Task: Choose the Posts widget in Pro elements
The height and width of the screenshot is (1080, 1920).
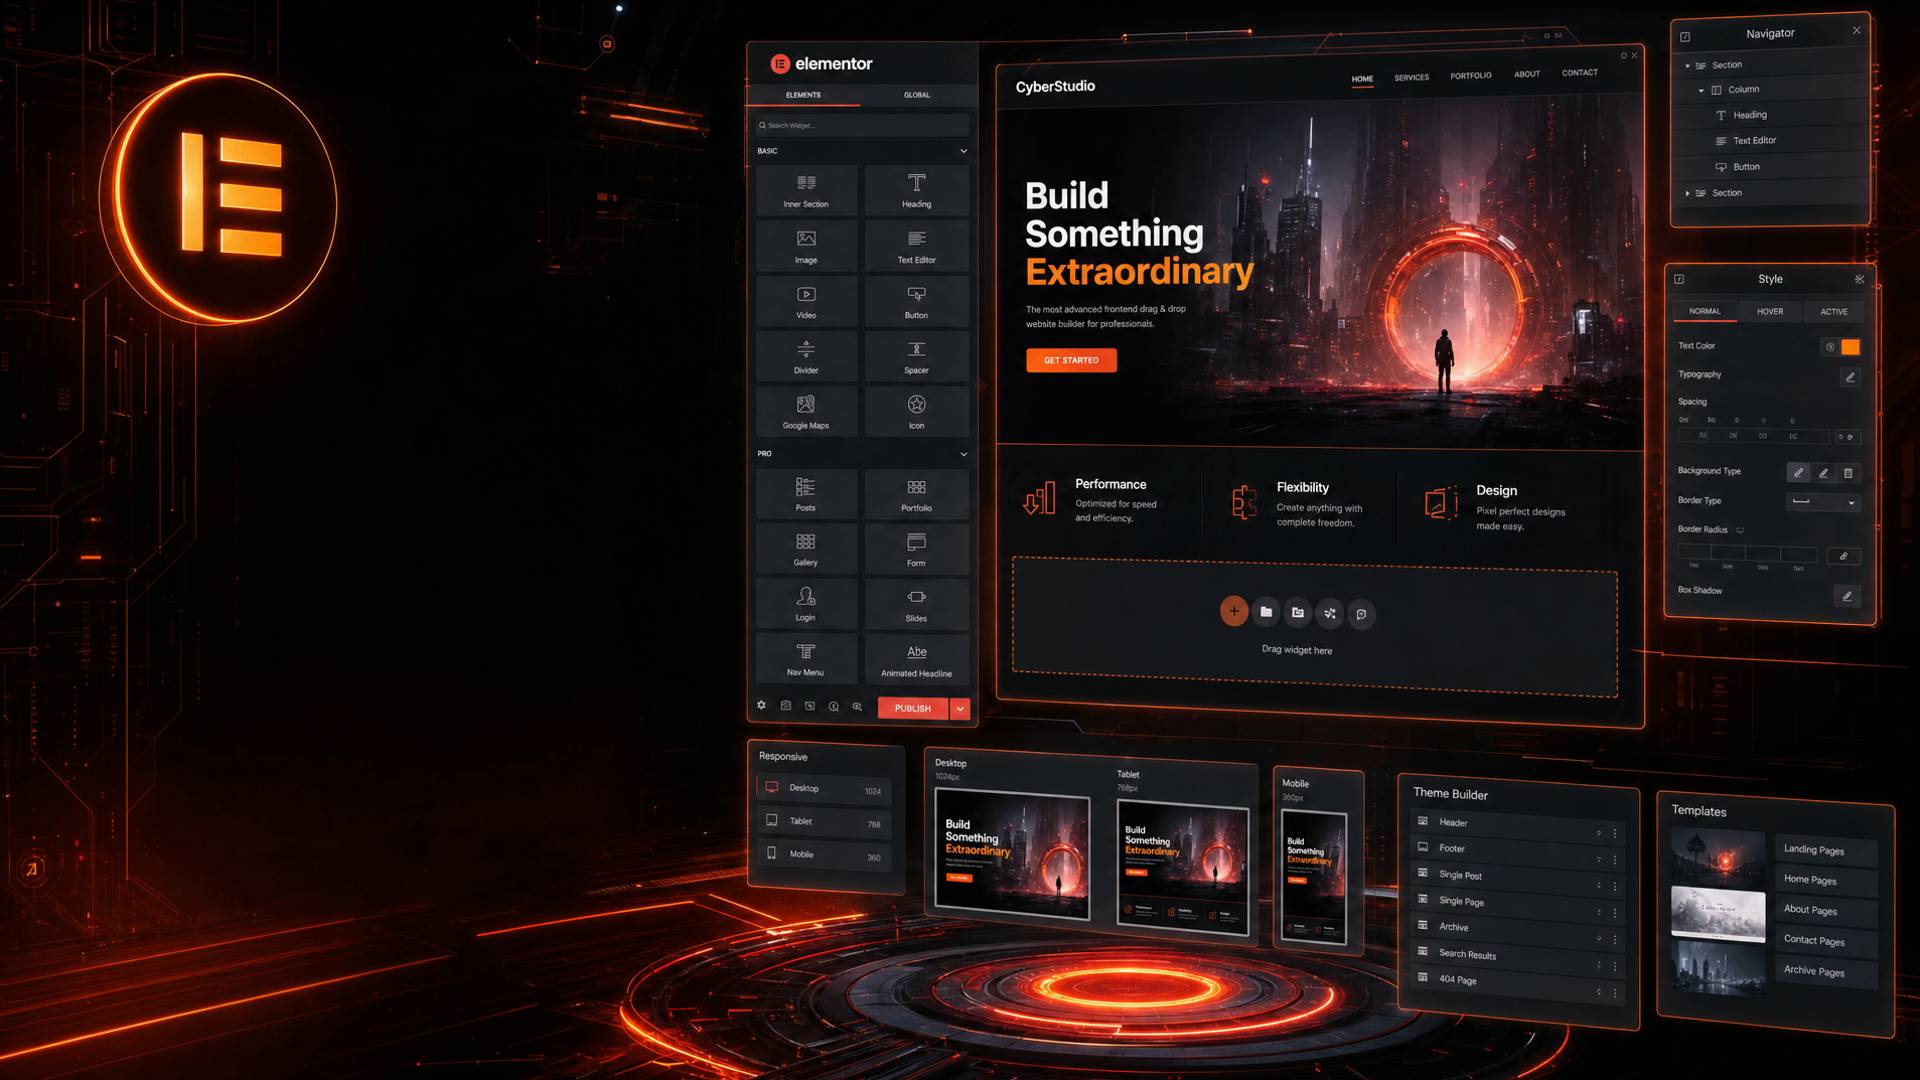Action: point(806,494)
